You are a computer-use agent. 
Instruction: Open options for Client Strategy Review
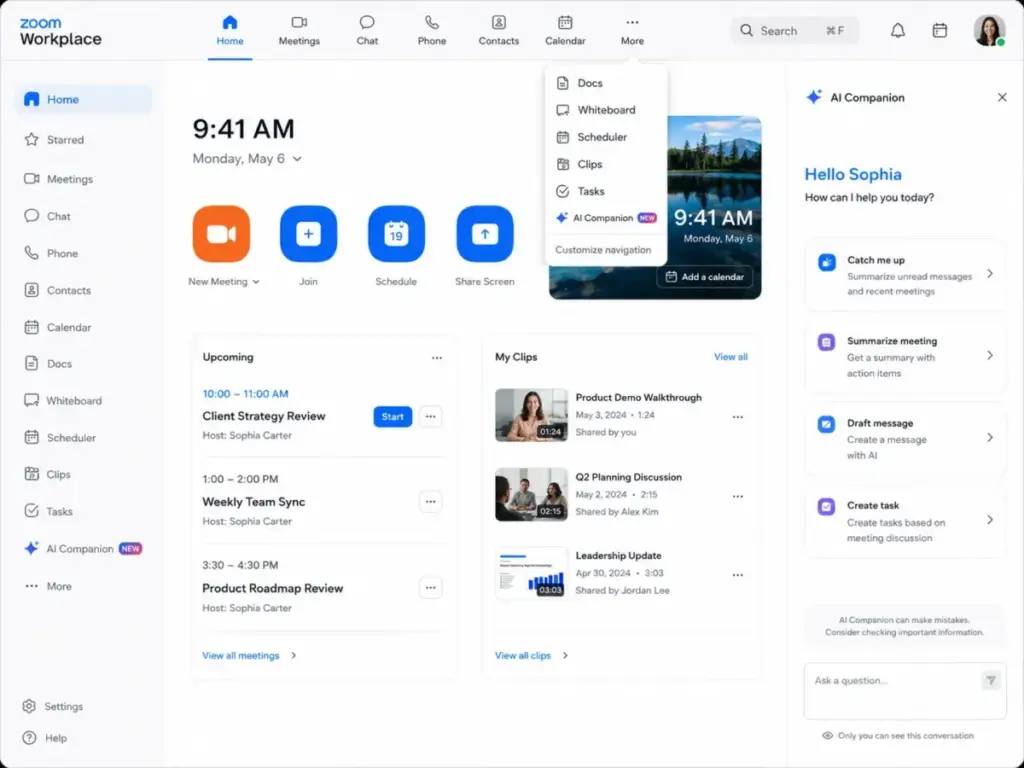430,416
